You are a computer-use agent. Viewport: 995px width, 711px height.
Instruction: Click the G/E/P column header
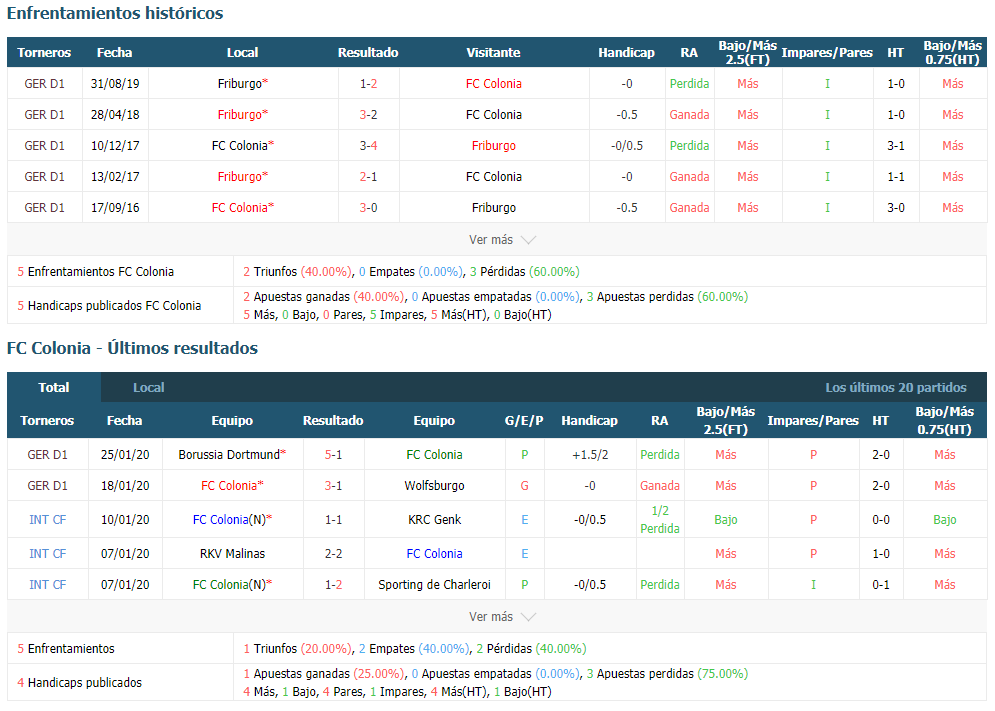(x=524, y=420)
